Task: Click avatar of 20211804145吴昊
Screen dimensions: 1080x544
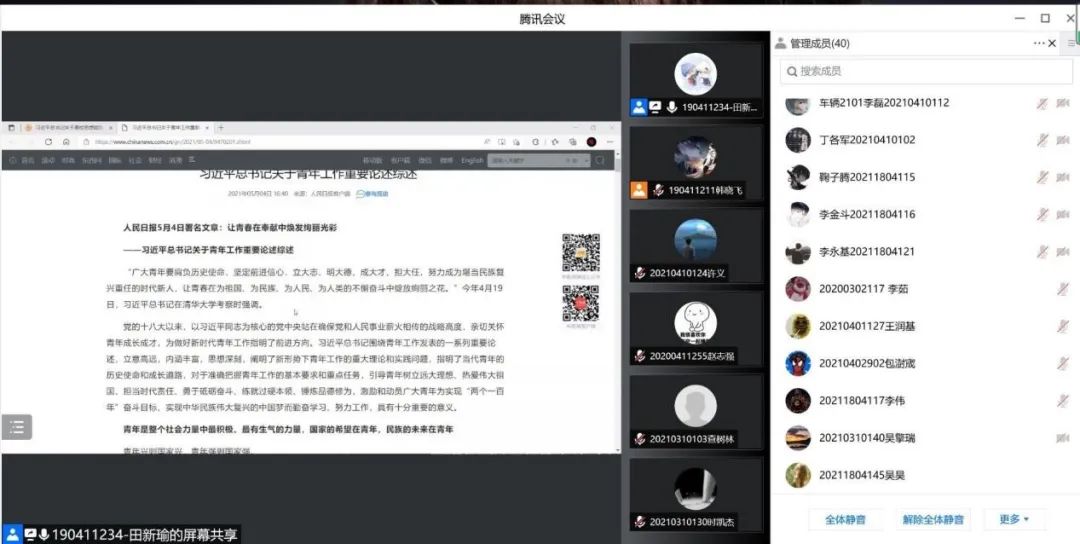Action: pyautogui.click(x=797, y=475)
